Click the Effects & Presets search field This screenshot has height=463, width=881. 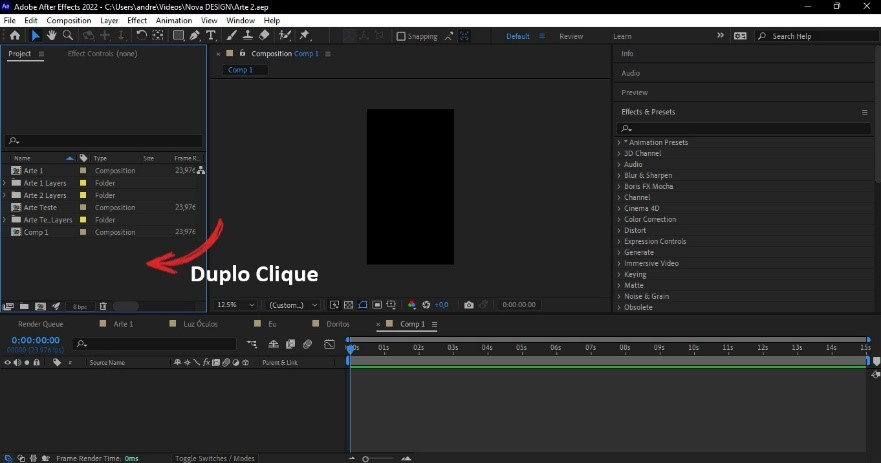coord(743,129)
